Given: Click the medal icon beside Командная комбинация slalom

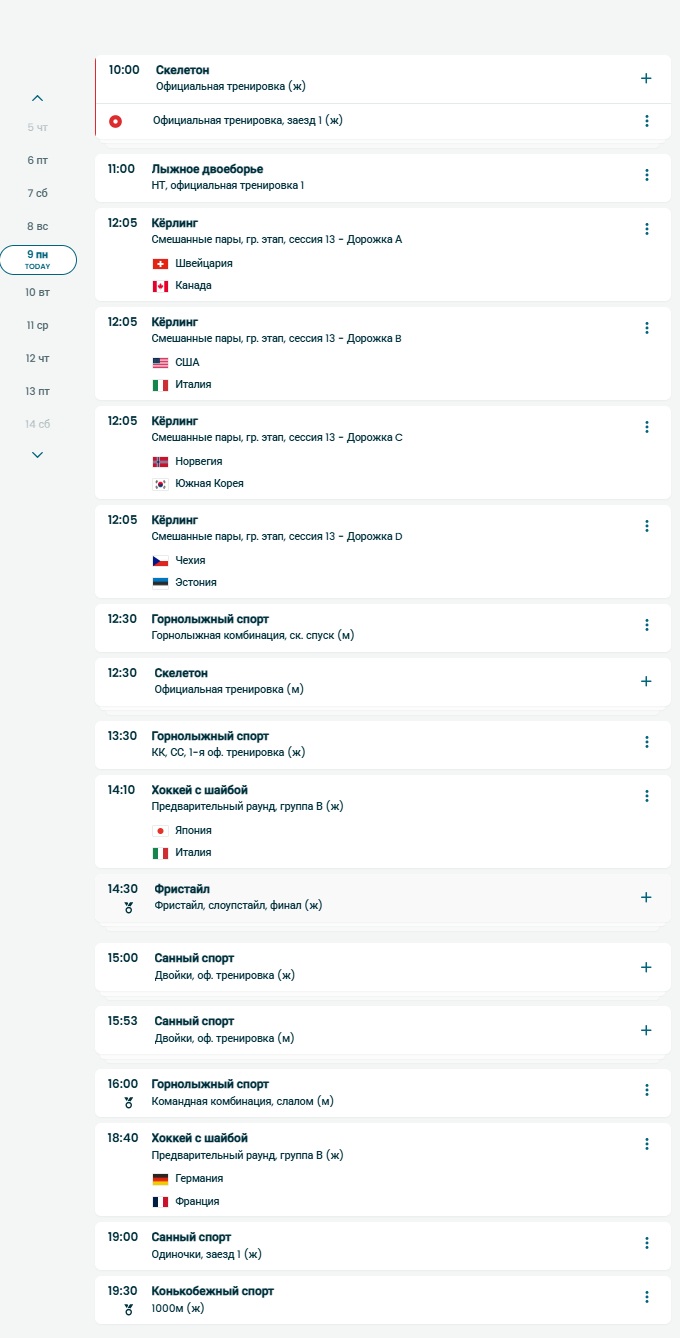Looking at the screenshot, I should pos(128,1102).
